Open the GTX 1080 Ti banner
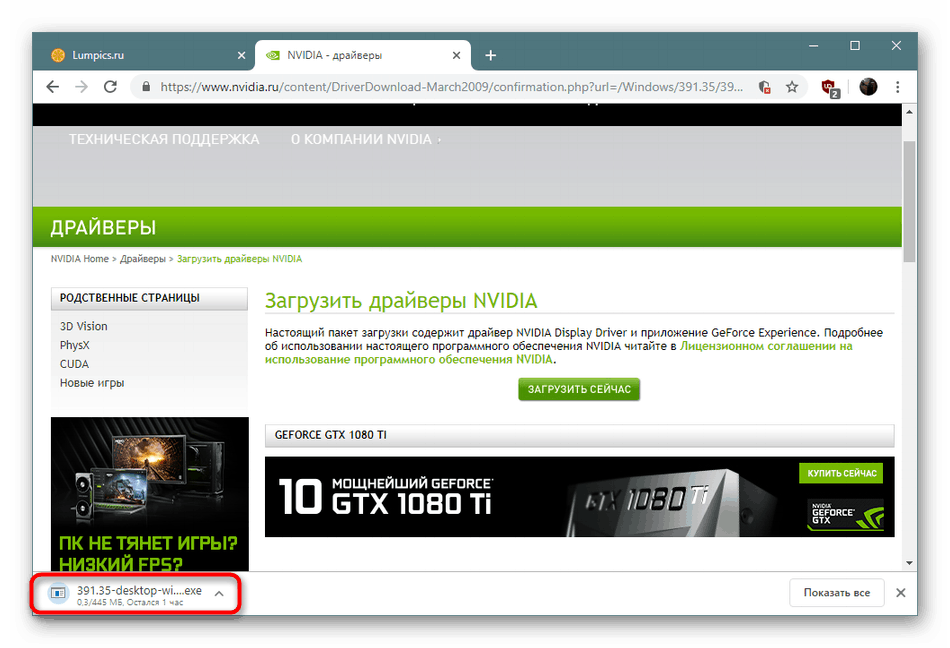Screen dimensions: 950x648 579,497
